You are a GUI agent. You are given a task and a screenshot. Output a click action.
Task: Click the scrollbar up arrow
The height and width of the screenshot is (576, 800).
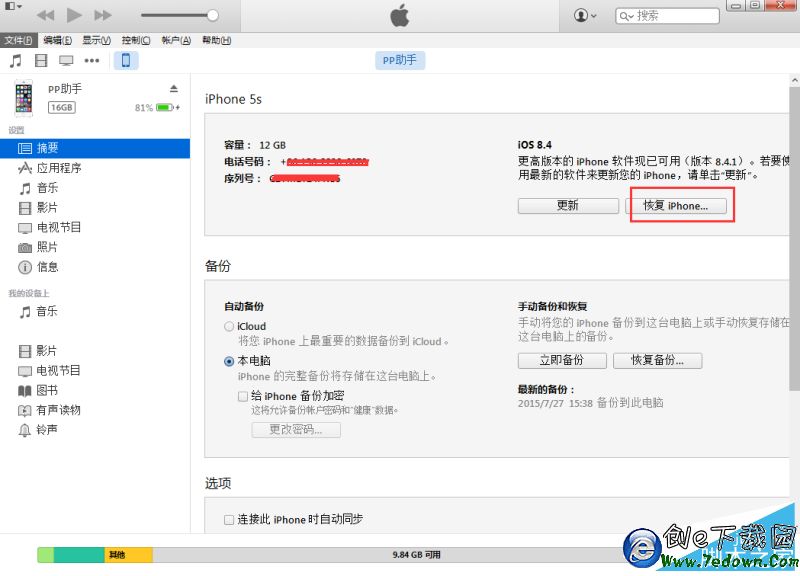click(794, 80)
